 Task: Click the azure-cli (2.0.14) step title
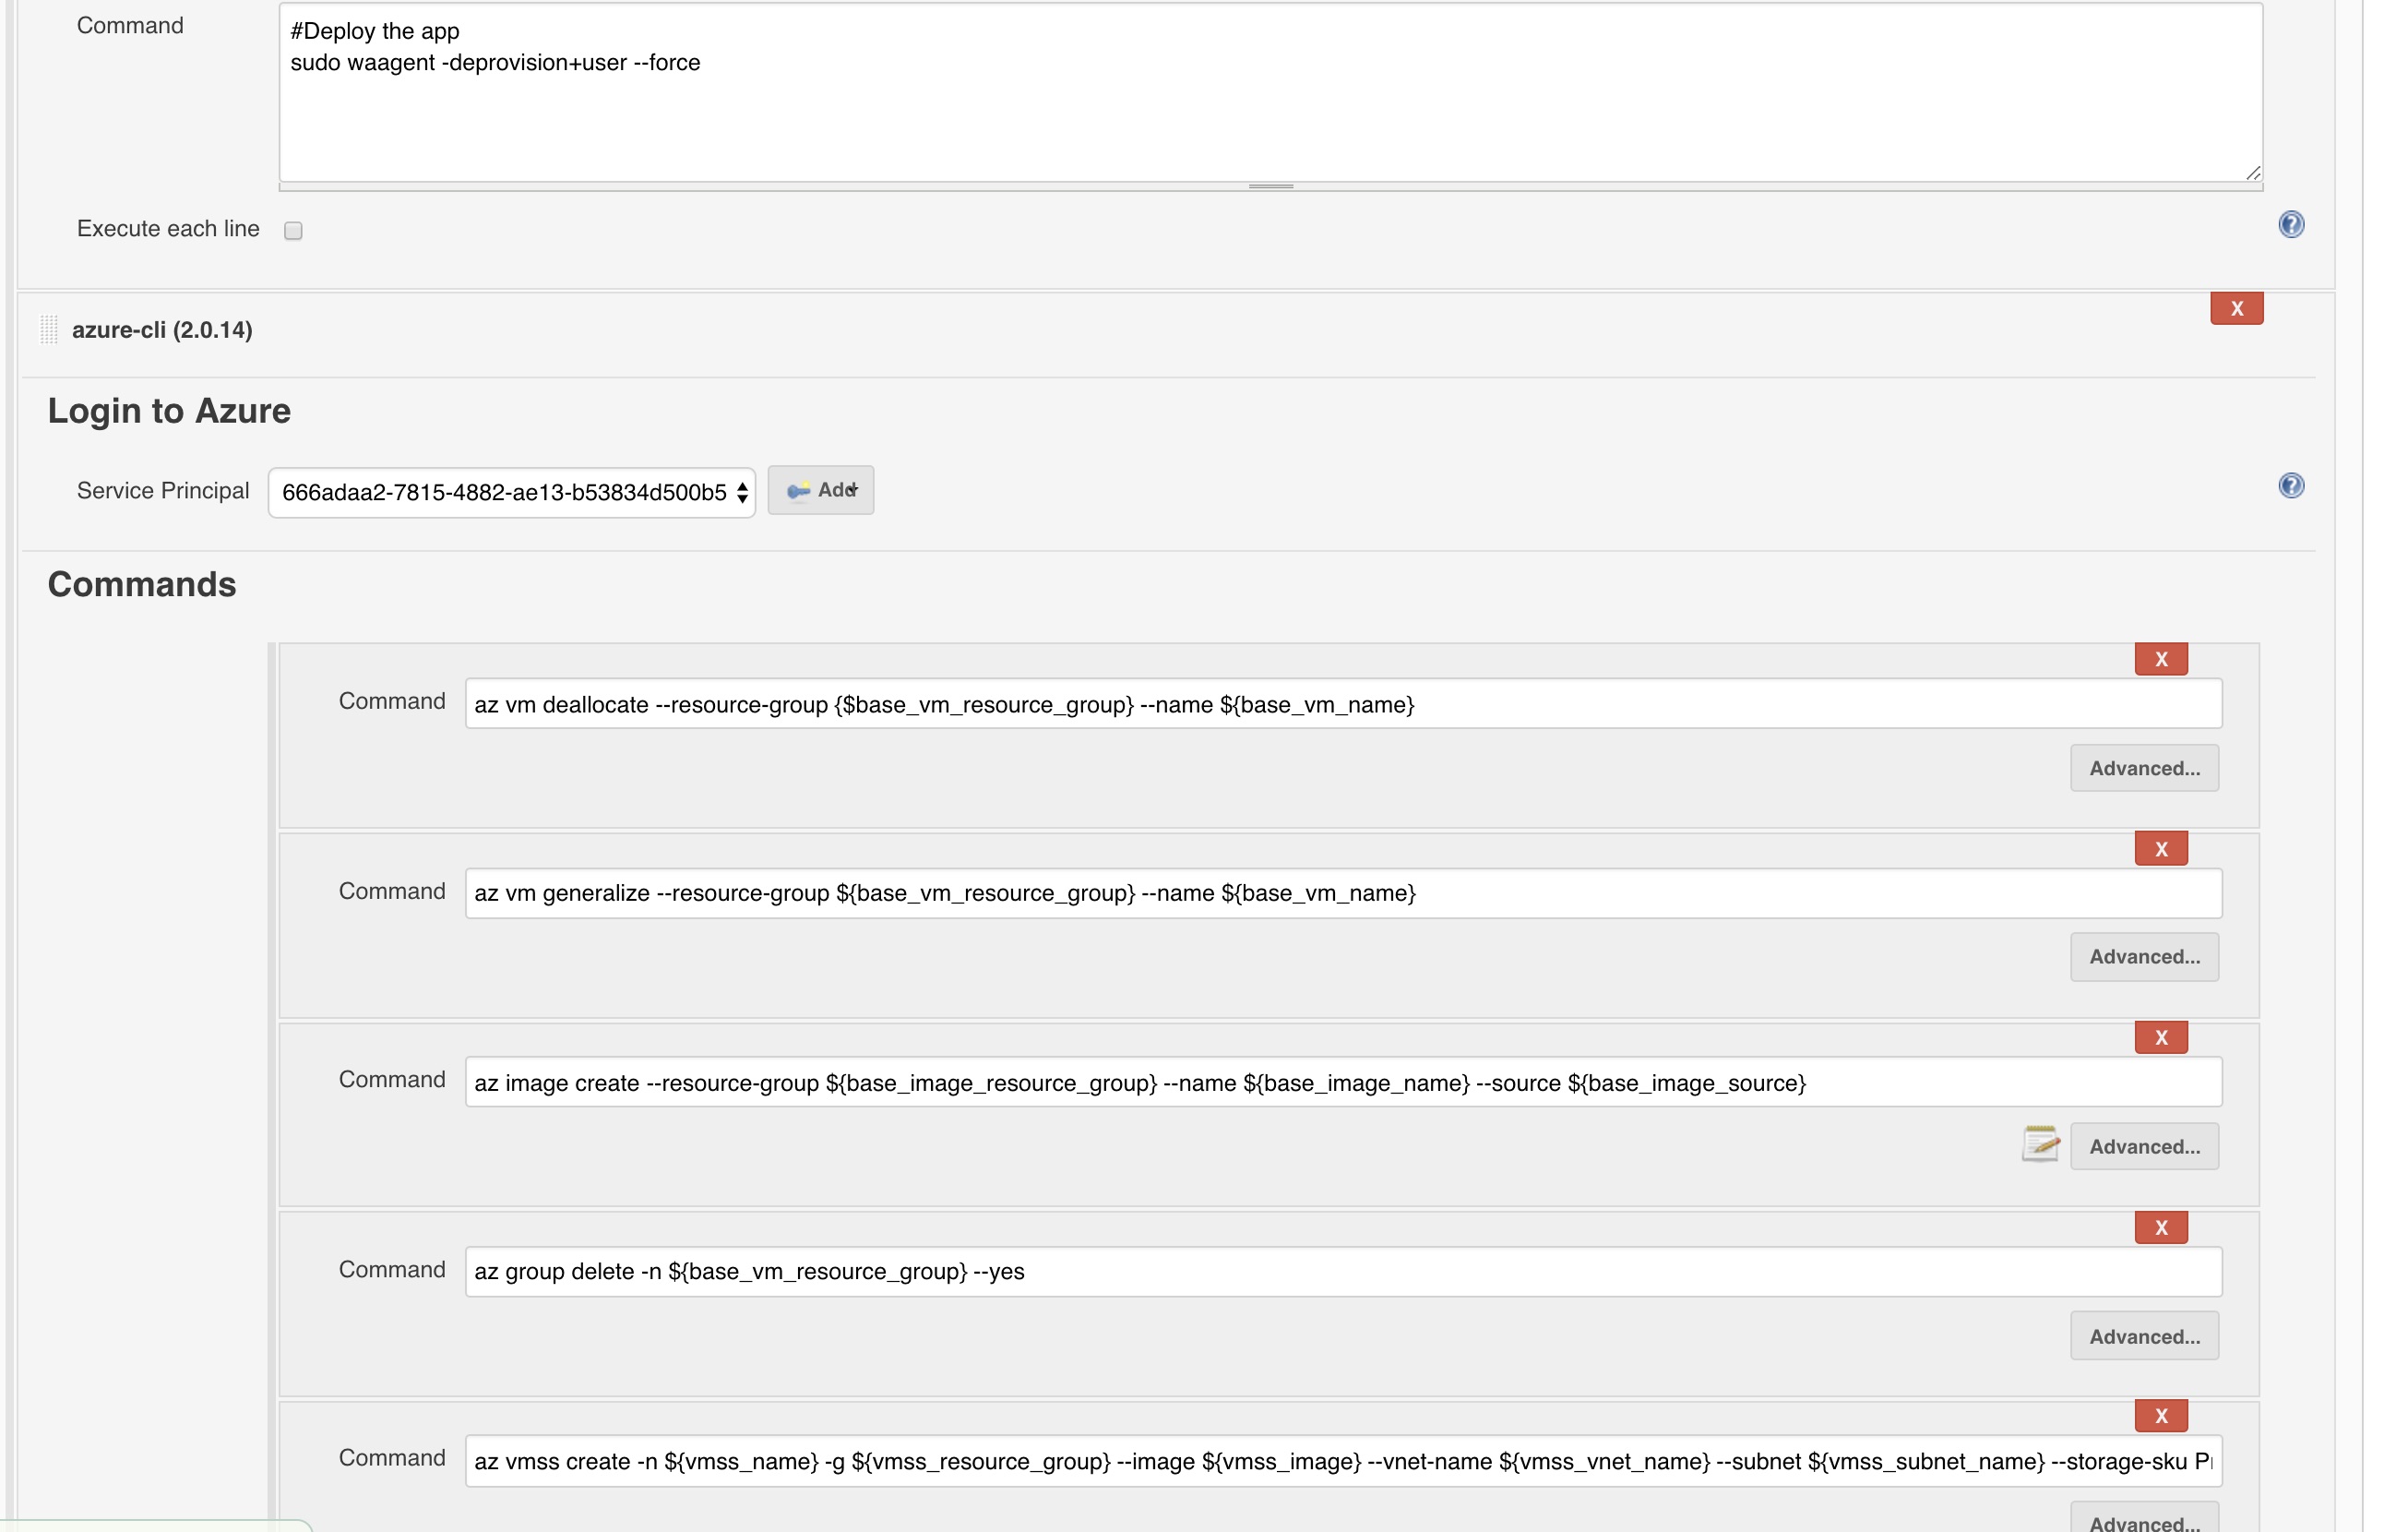pos(162,330)
